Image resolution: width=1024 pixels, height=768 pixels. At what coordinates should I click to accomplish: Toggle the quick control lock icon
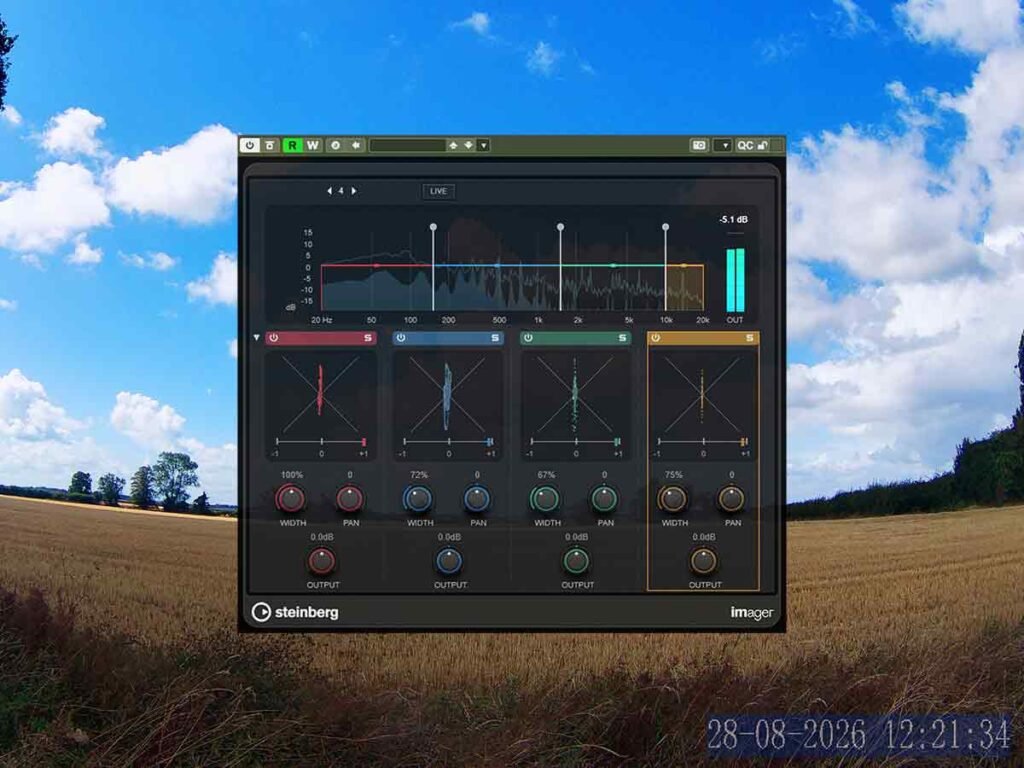(762, 145)
